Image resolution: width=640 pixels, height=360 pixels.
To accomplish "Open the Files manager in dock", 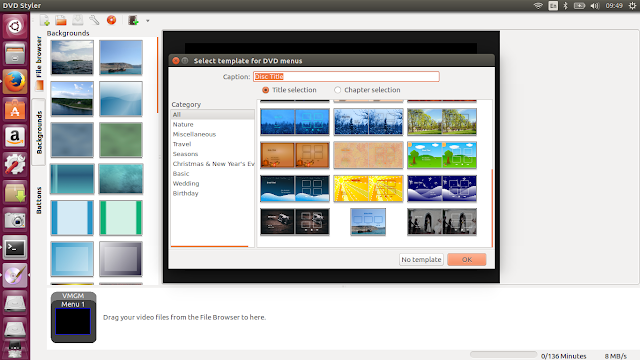I will tap(15, 54).
